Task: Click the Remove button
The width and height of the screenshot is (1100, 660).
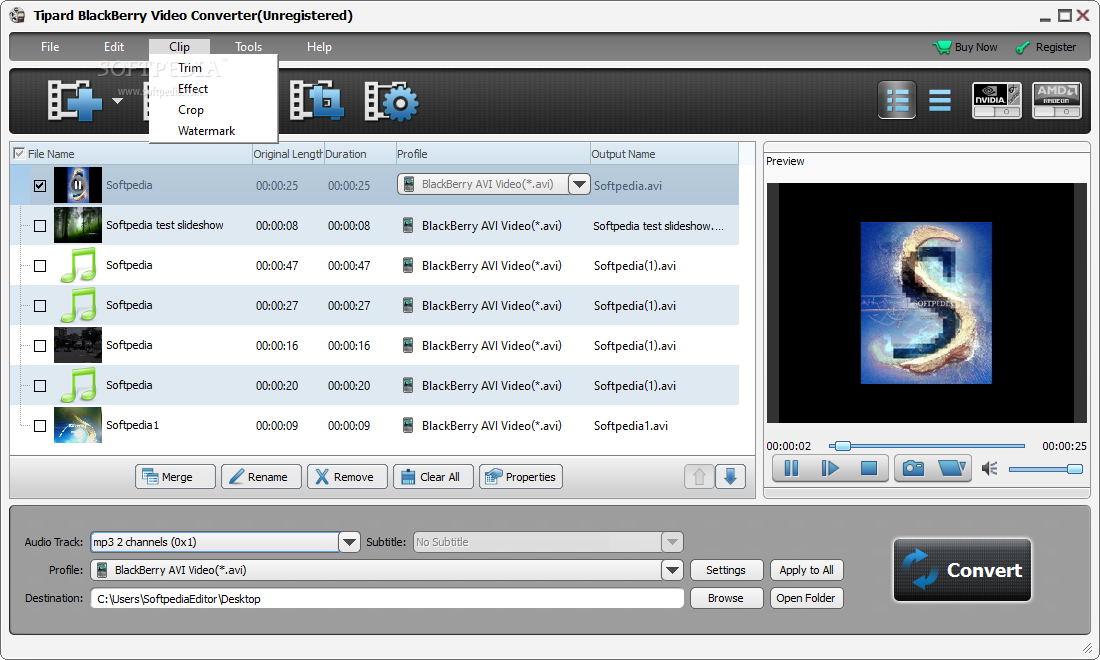Action: 347,477
